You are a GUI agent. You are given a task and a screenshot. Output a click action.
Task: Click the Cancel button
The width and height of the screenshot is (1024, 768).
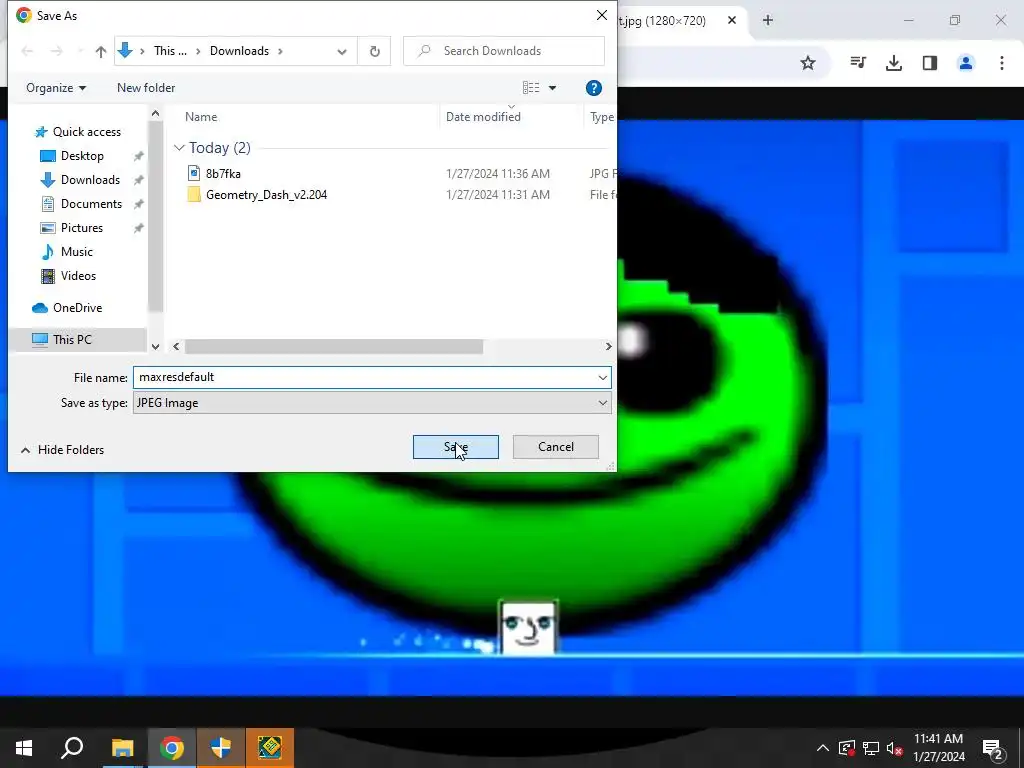coord(556,447)
